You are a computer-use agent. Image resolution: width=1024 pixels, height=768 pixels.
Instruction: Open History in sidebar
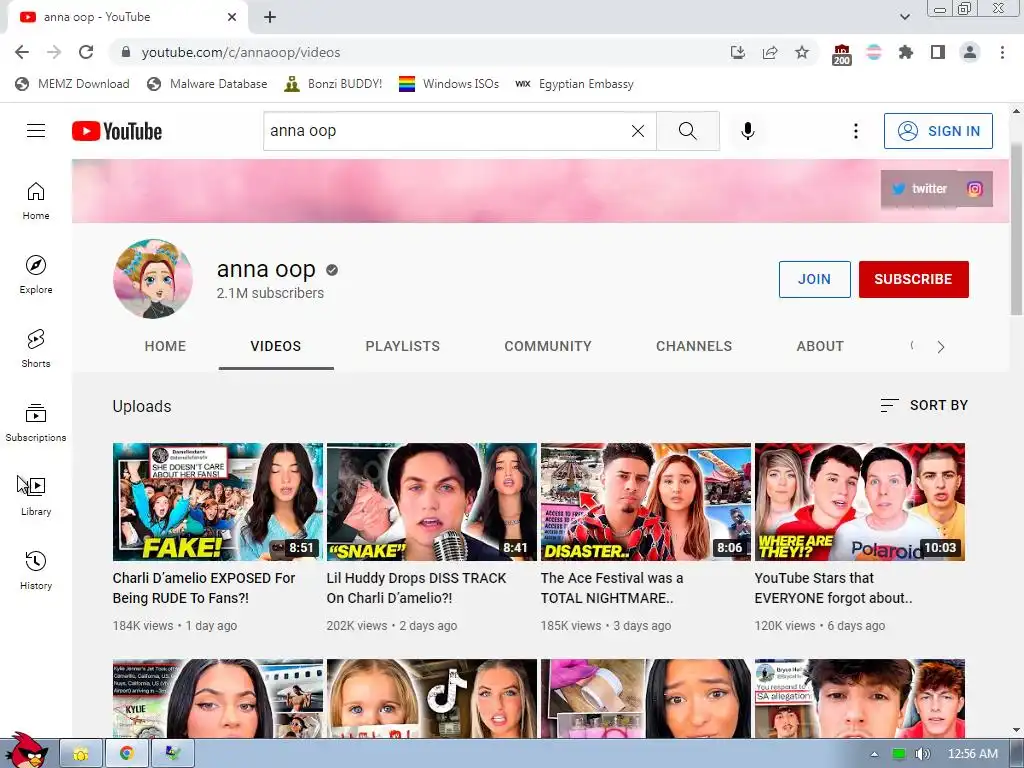36,570
